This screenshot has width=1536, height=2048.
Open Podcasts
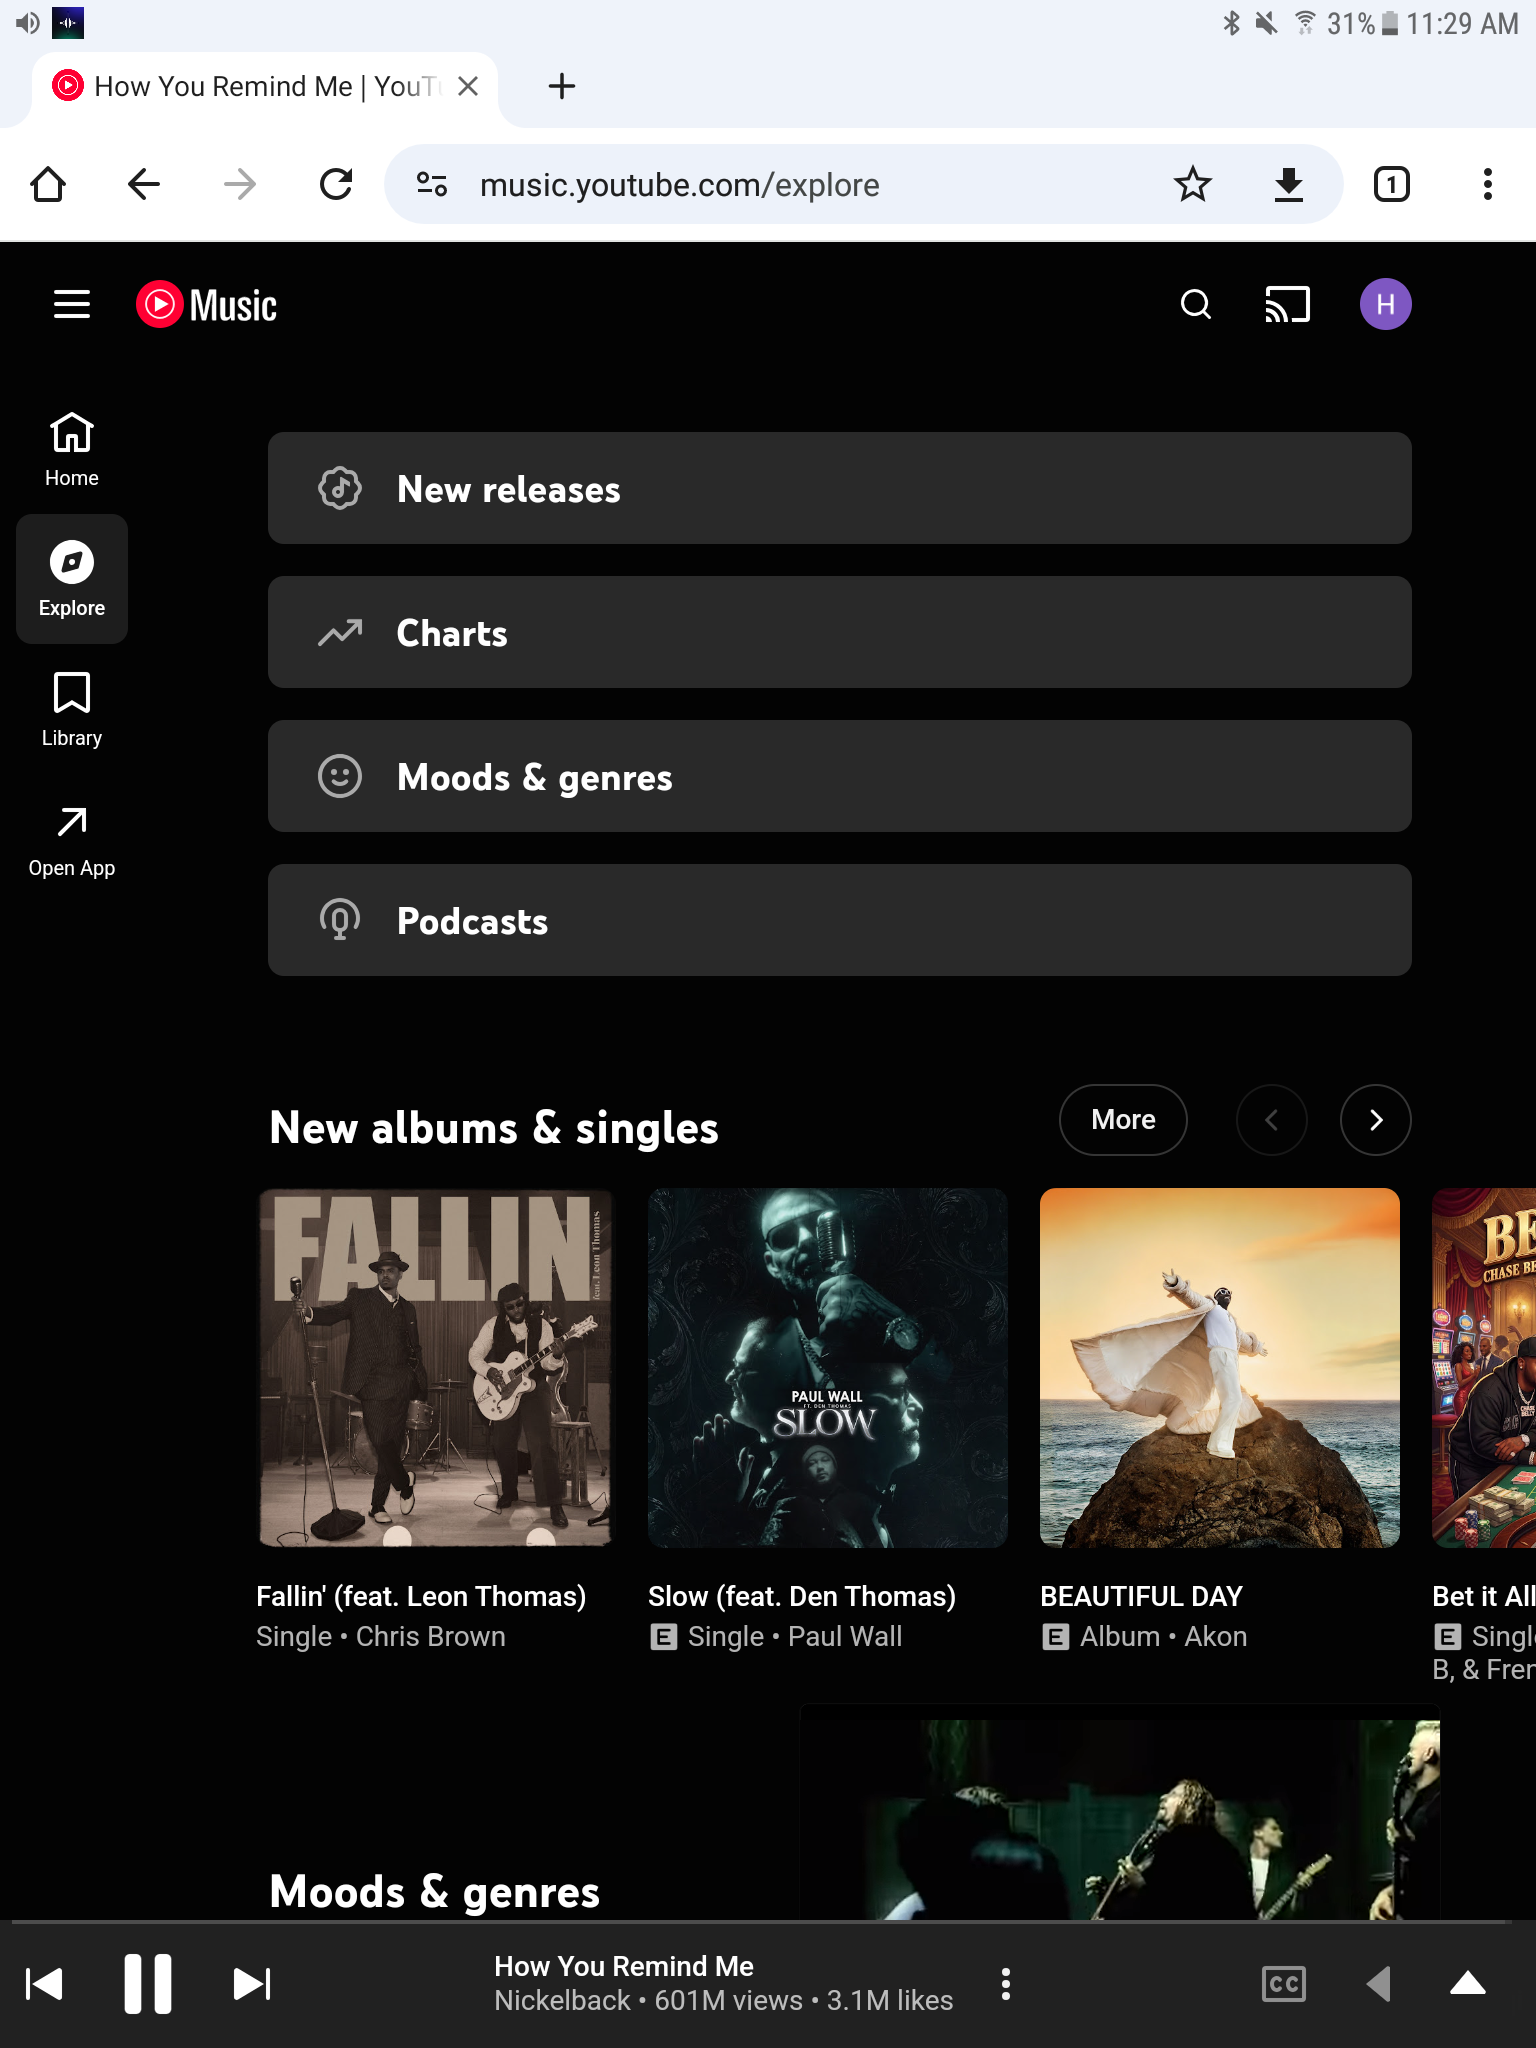(840, 920)
